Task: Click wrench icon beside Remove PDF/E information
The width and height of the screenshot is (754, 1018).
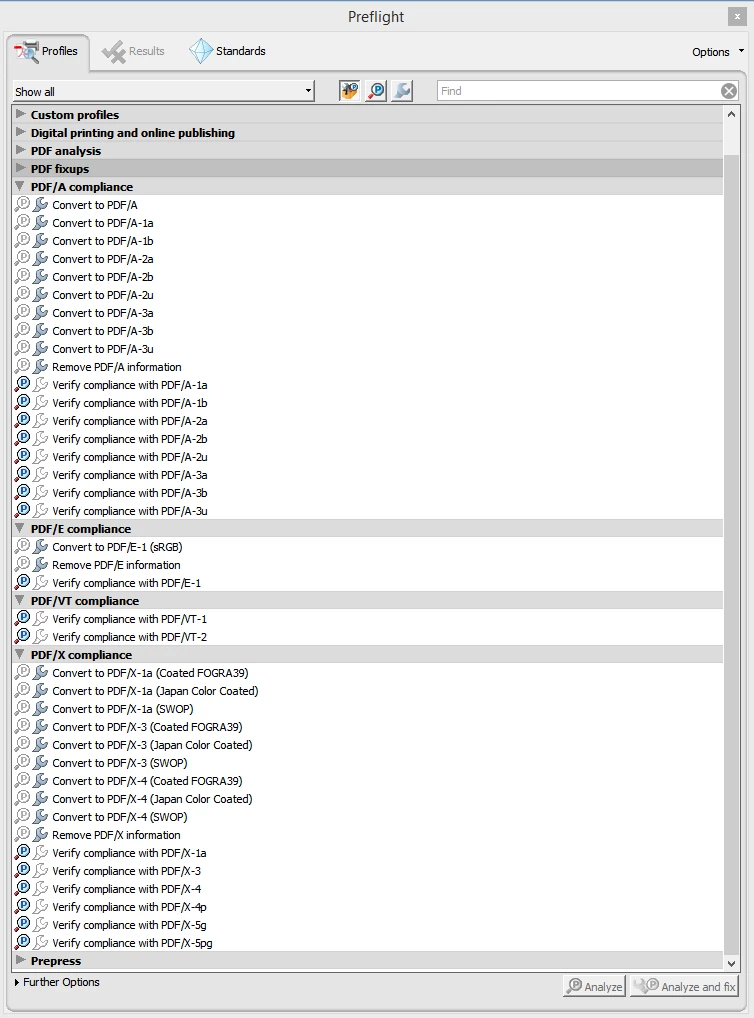Action: pos(41,565)
